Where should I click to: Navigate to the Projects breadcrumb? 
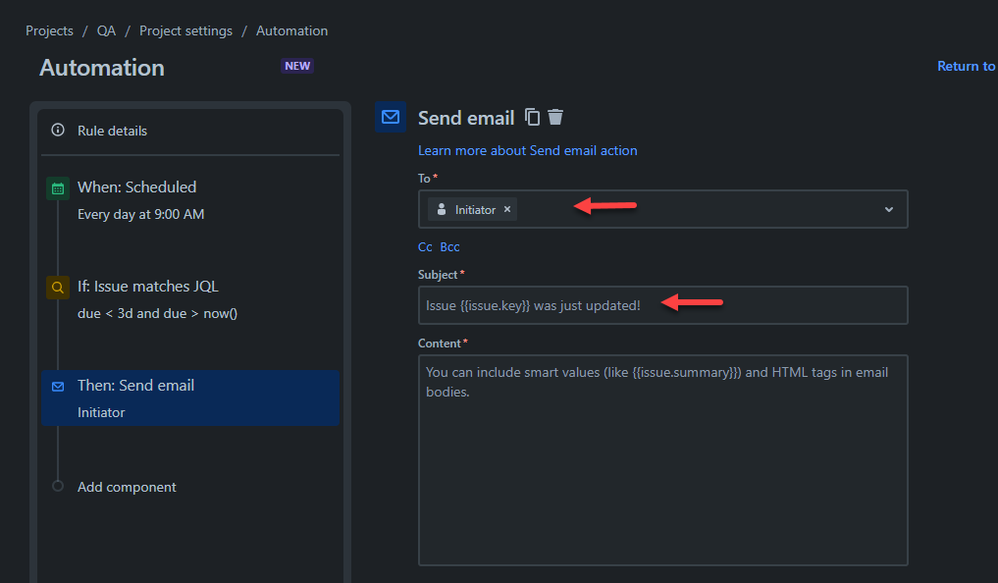[x=49, y=30]
